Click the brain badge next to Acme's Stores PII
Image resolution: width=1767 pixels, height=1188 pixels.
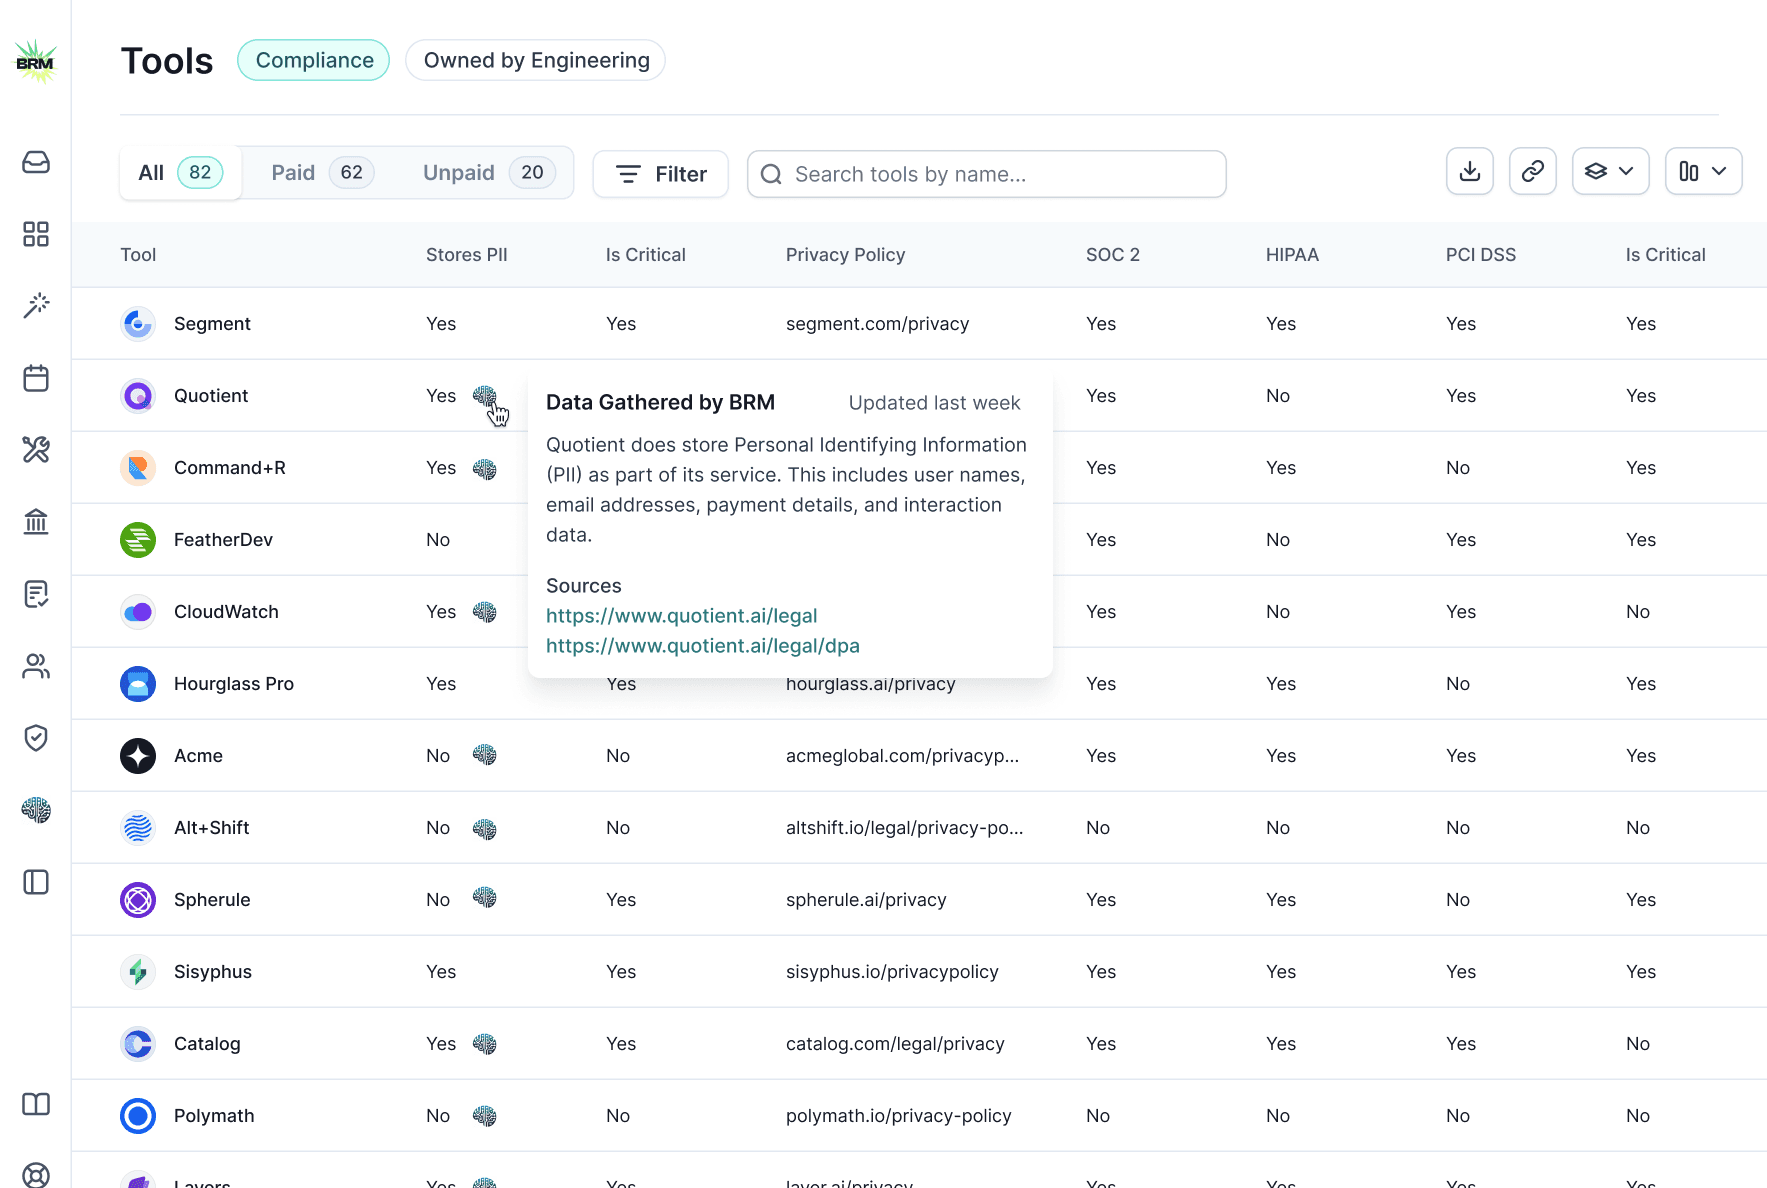coord(486,756)
